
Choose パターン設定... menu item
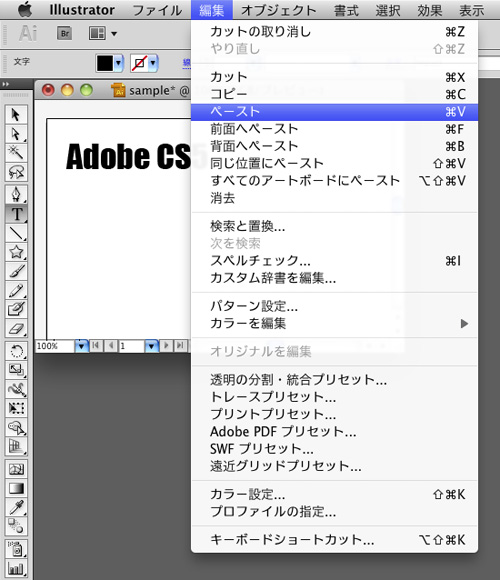[x=334, y=306]
